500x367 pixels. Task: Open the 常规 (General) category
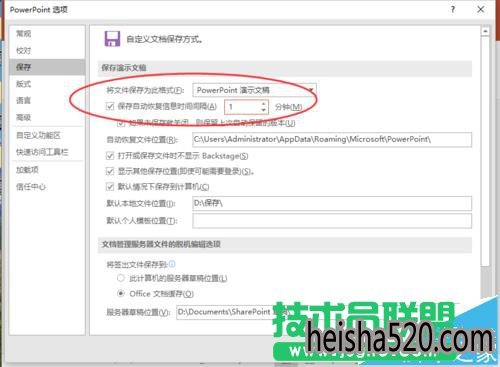point(23,34)
